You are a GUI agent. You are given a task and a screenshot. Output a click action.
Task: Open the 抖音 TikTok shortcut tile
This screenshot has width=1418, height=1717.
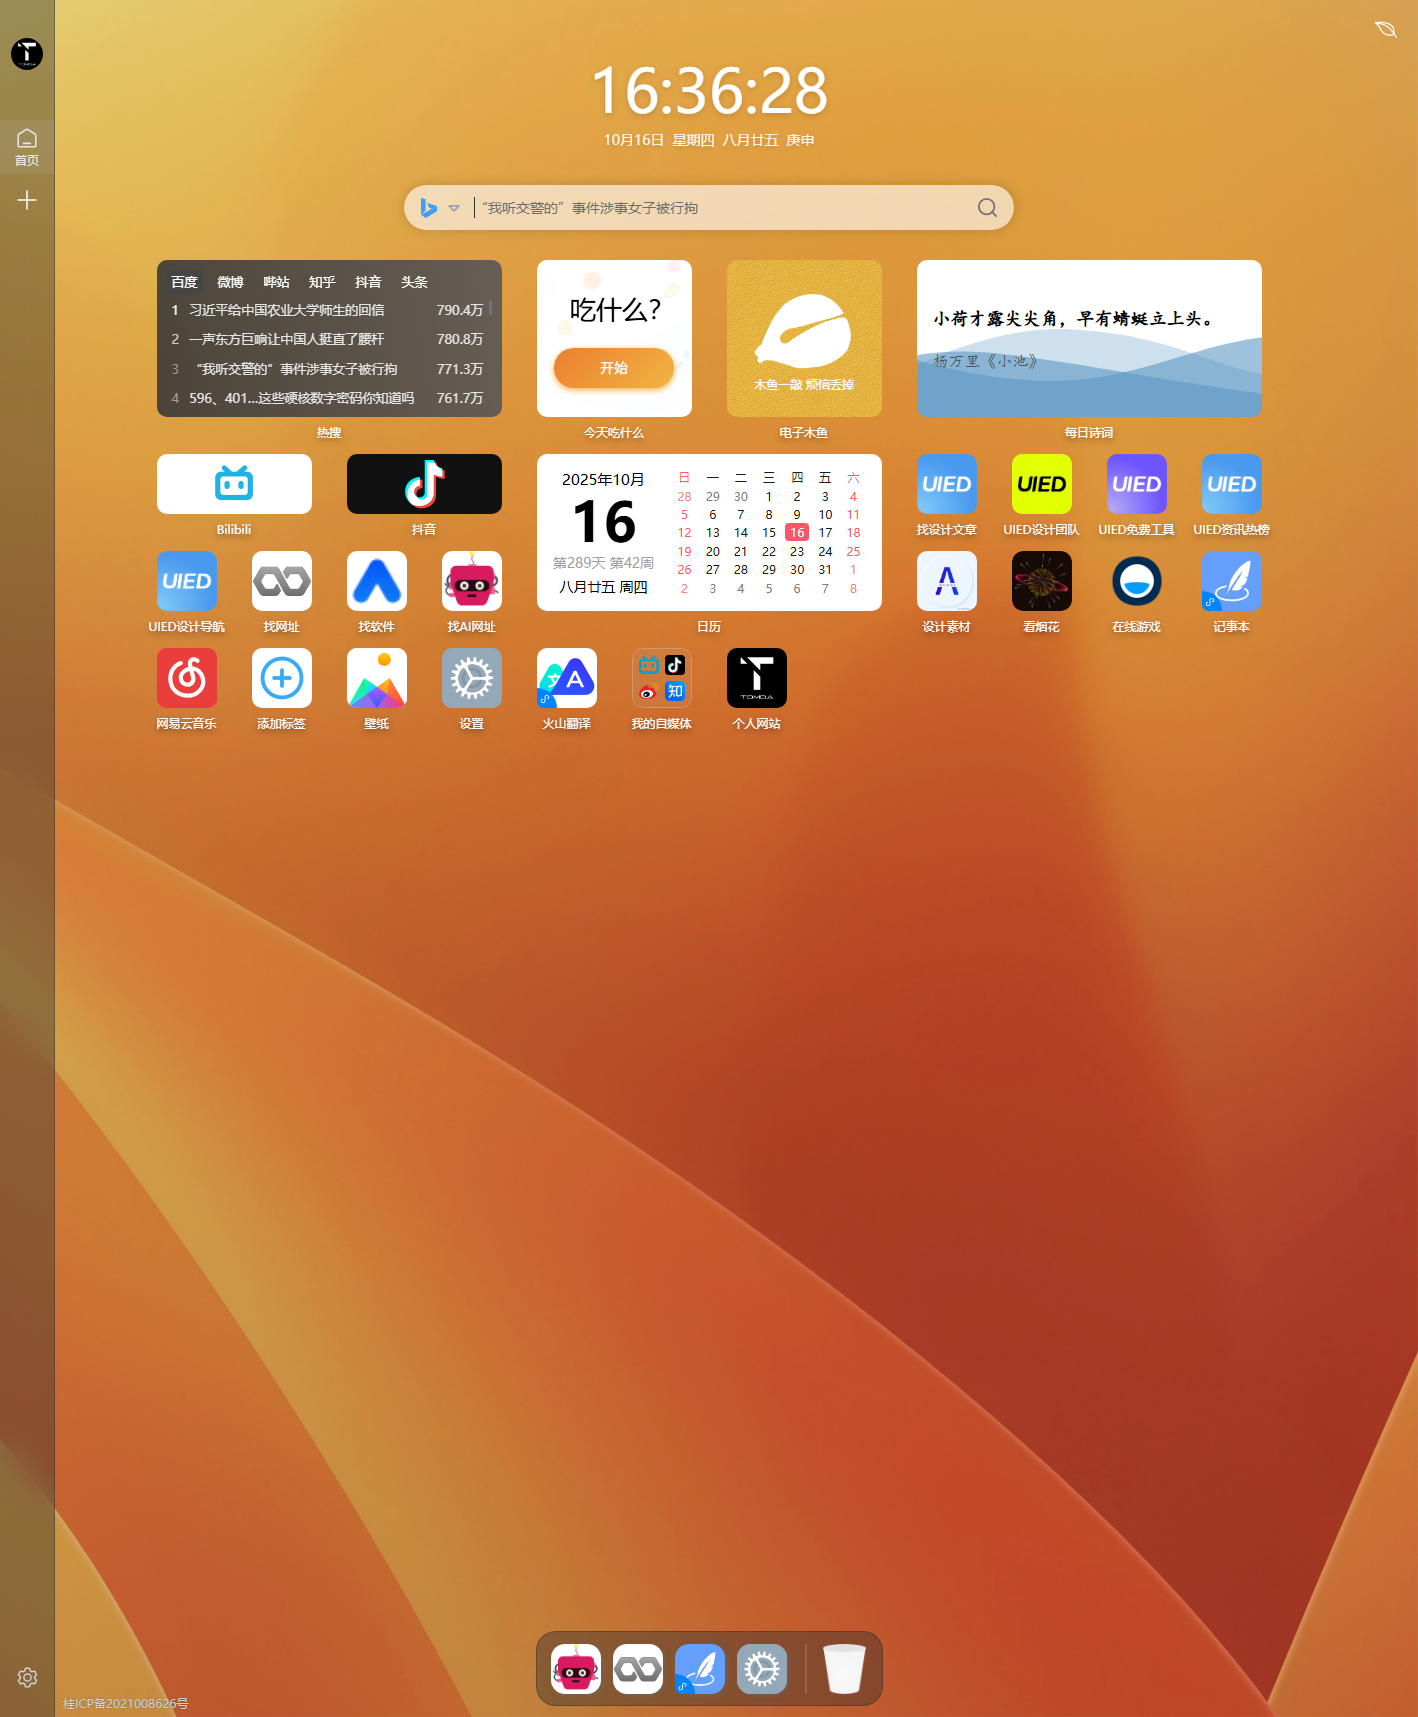[424, 484]
